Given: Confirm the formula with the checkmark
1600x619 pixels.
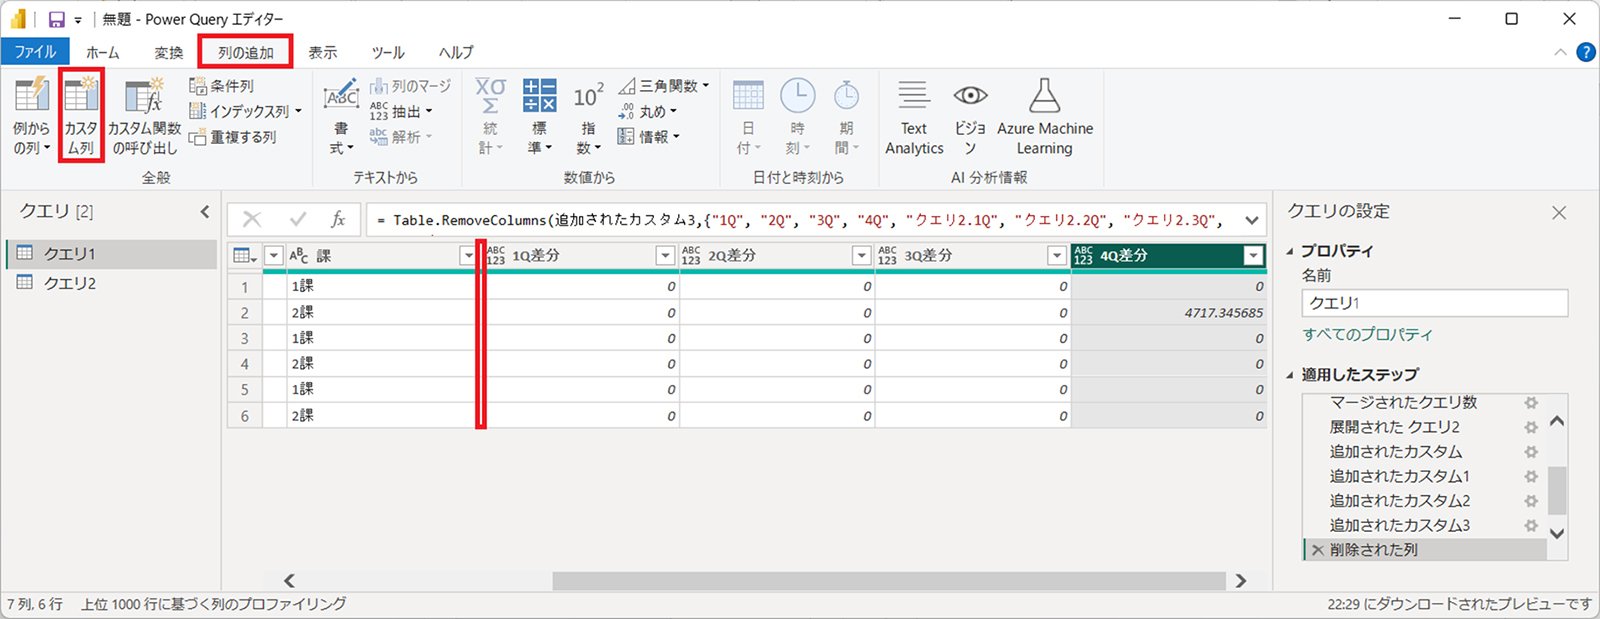Looking at the screenshot, I should [x=297, y=219].
